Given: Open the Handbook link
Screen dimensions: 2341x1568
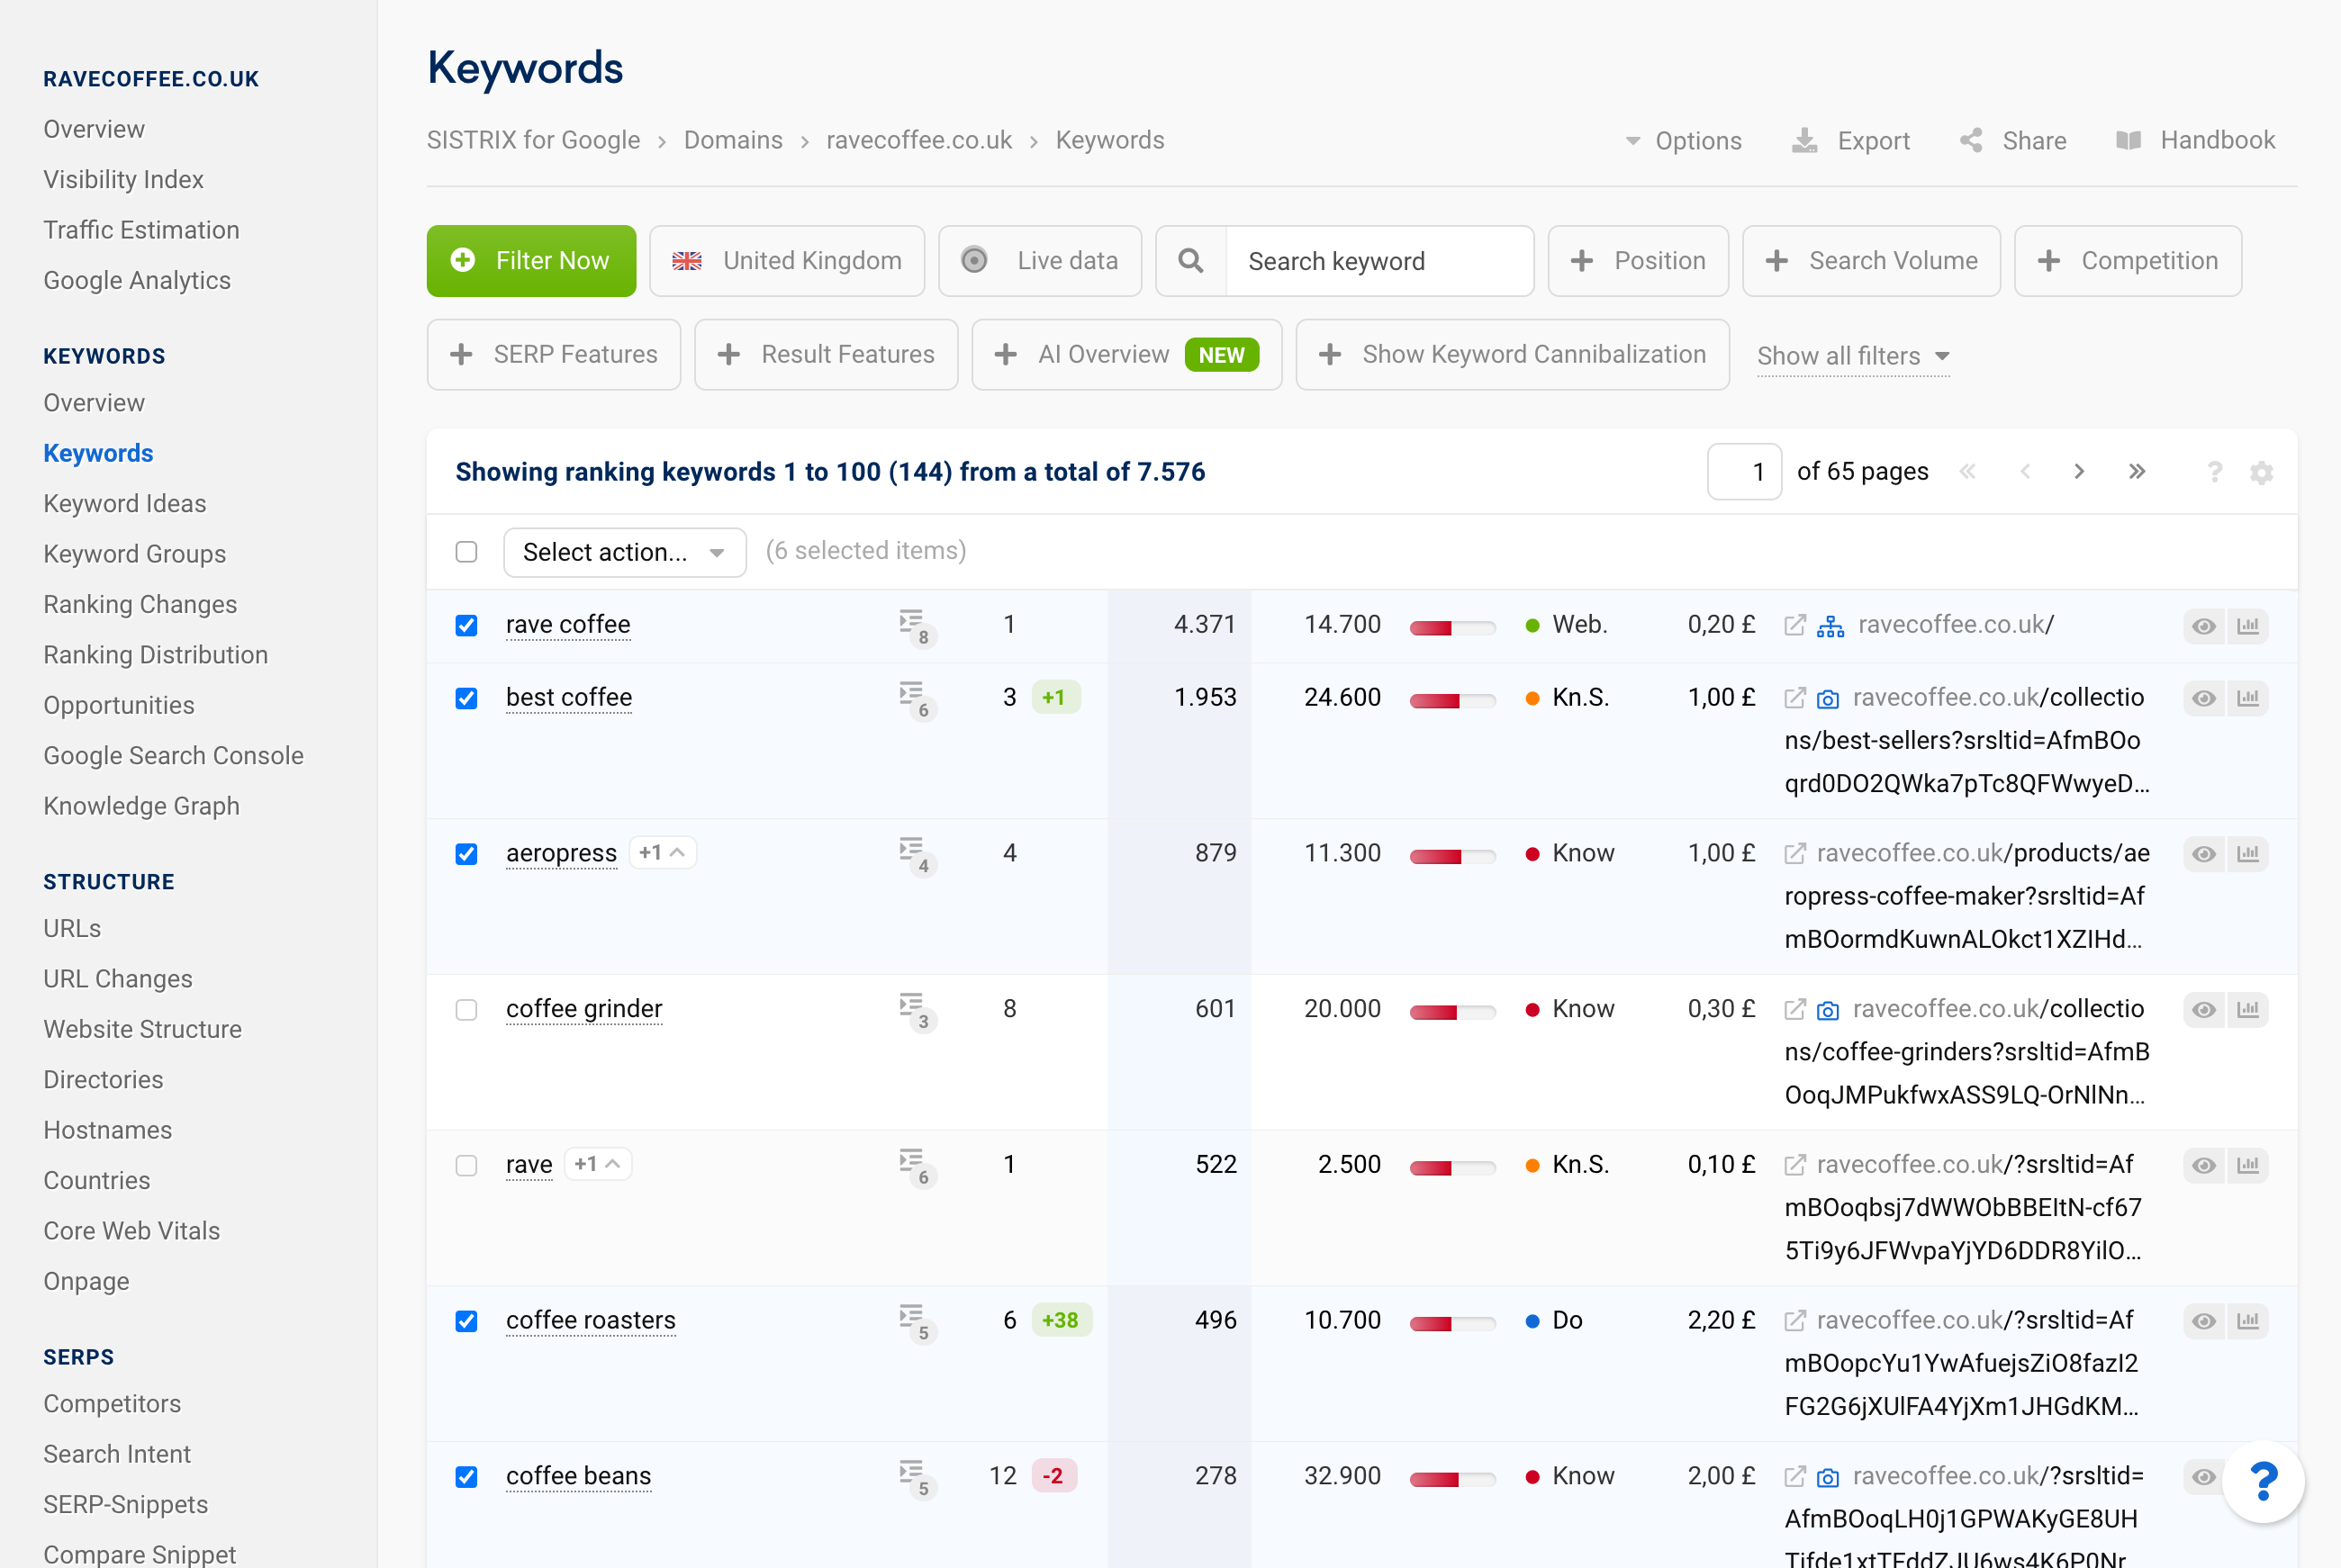Looking at the screenshot, I should (2196, 141).
